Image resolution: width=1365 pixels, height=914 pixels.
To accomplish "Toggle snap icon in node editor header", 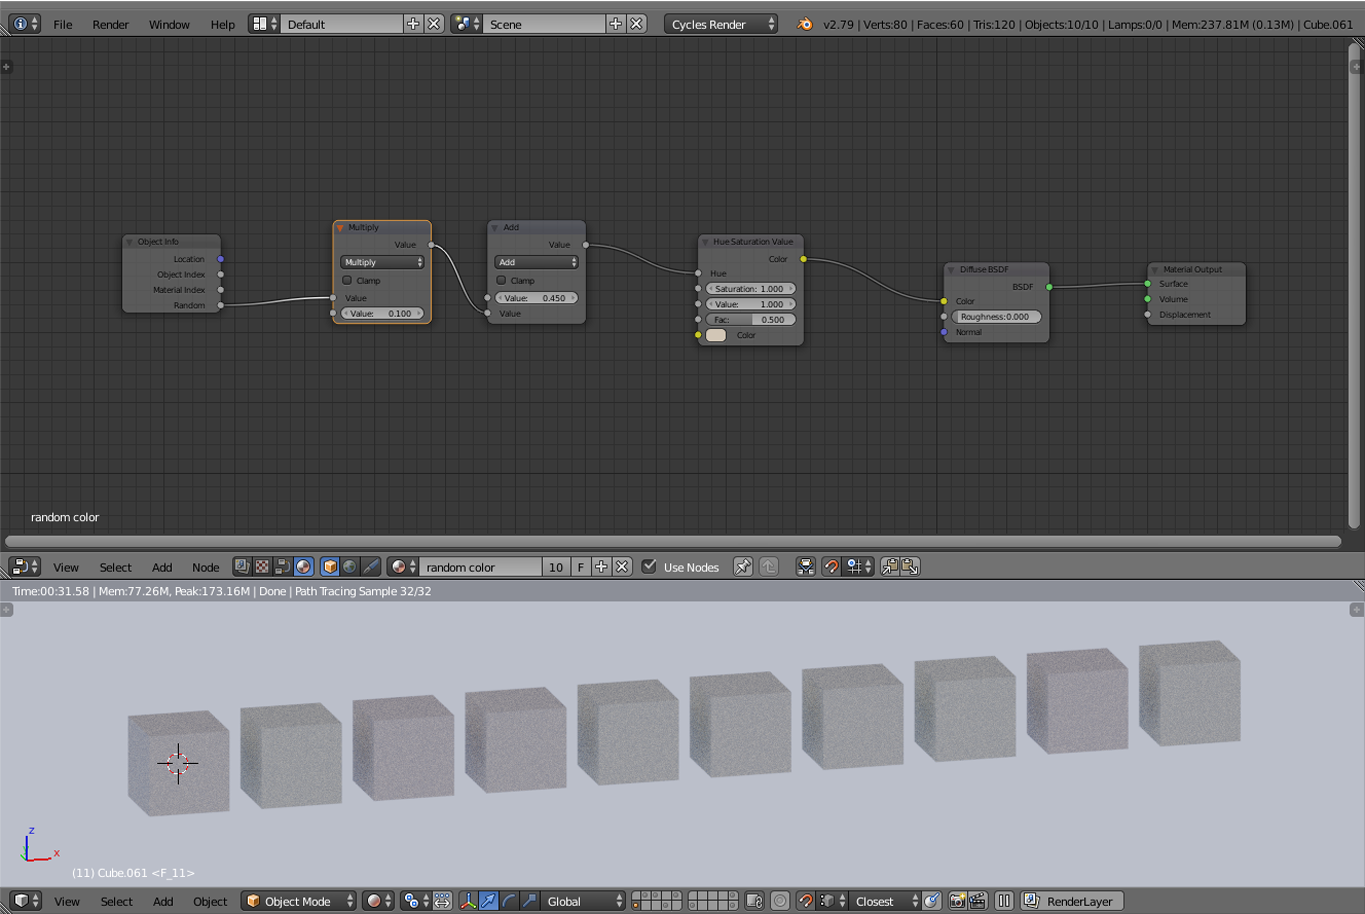I will 831,567.
